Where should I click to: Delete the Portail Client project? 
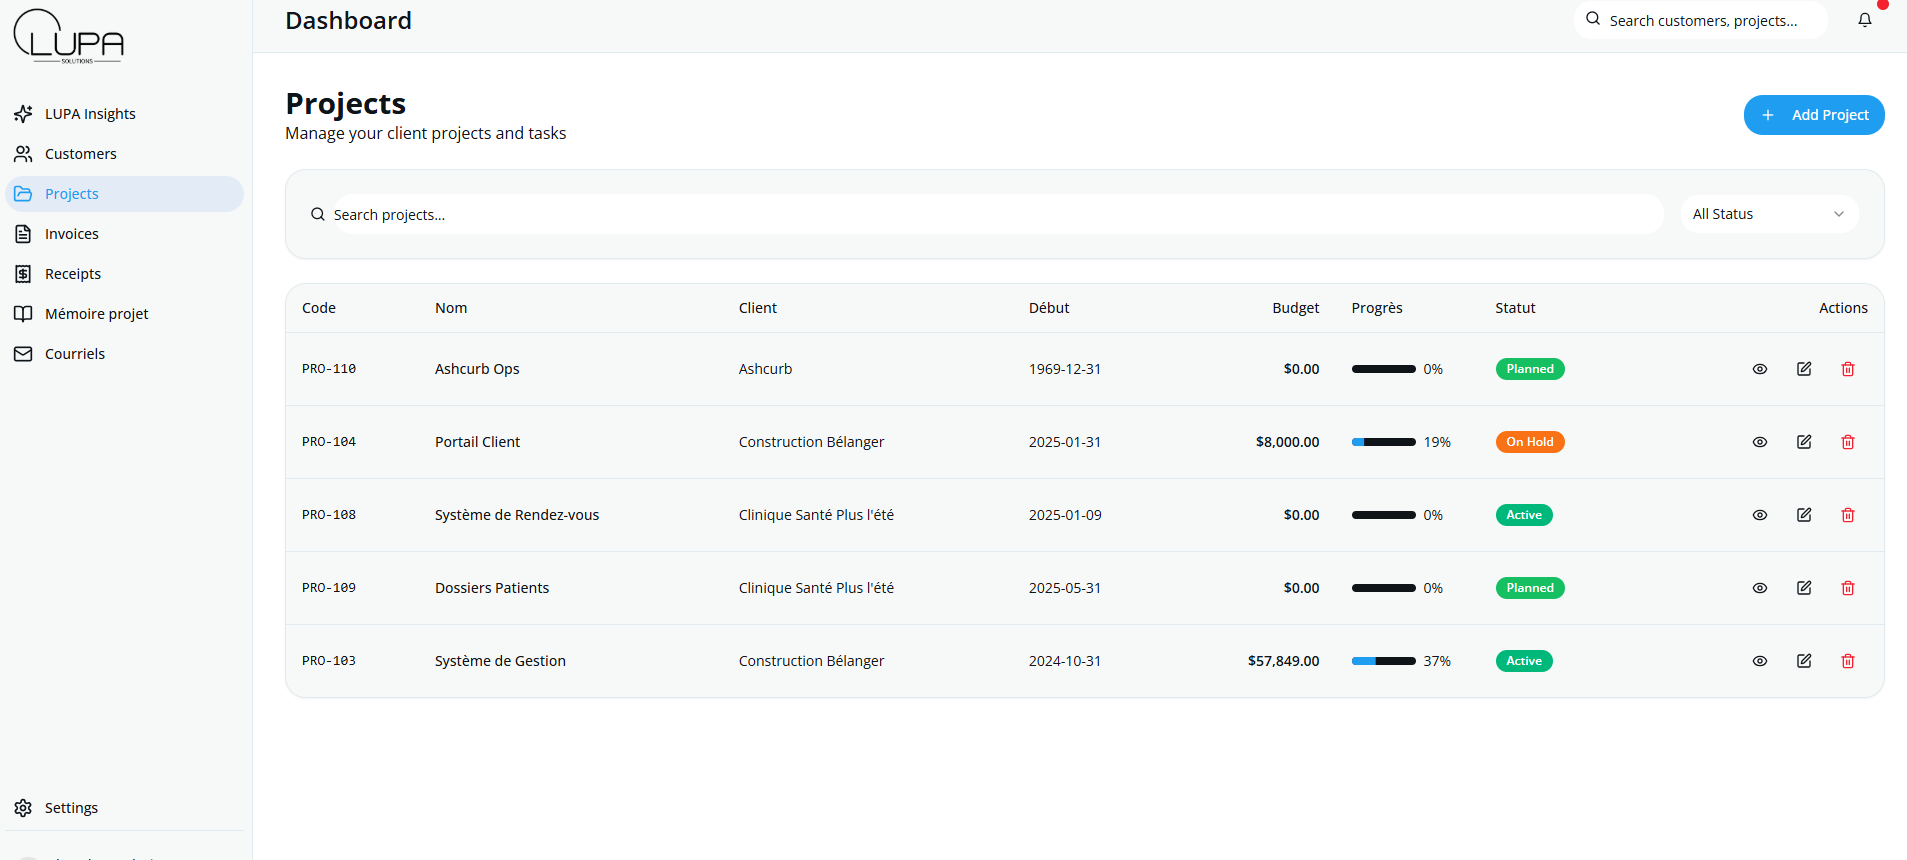click(1847, 442)
